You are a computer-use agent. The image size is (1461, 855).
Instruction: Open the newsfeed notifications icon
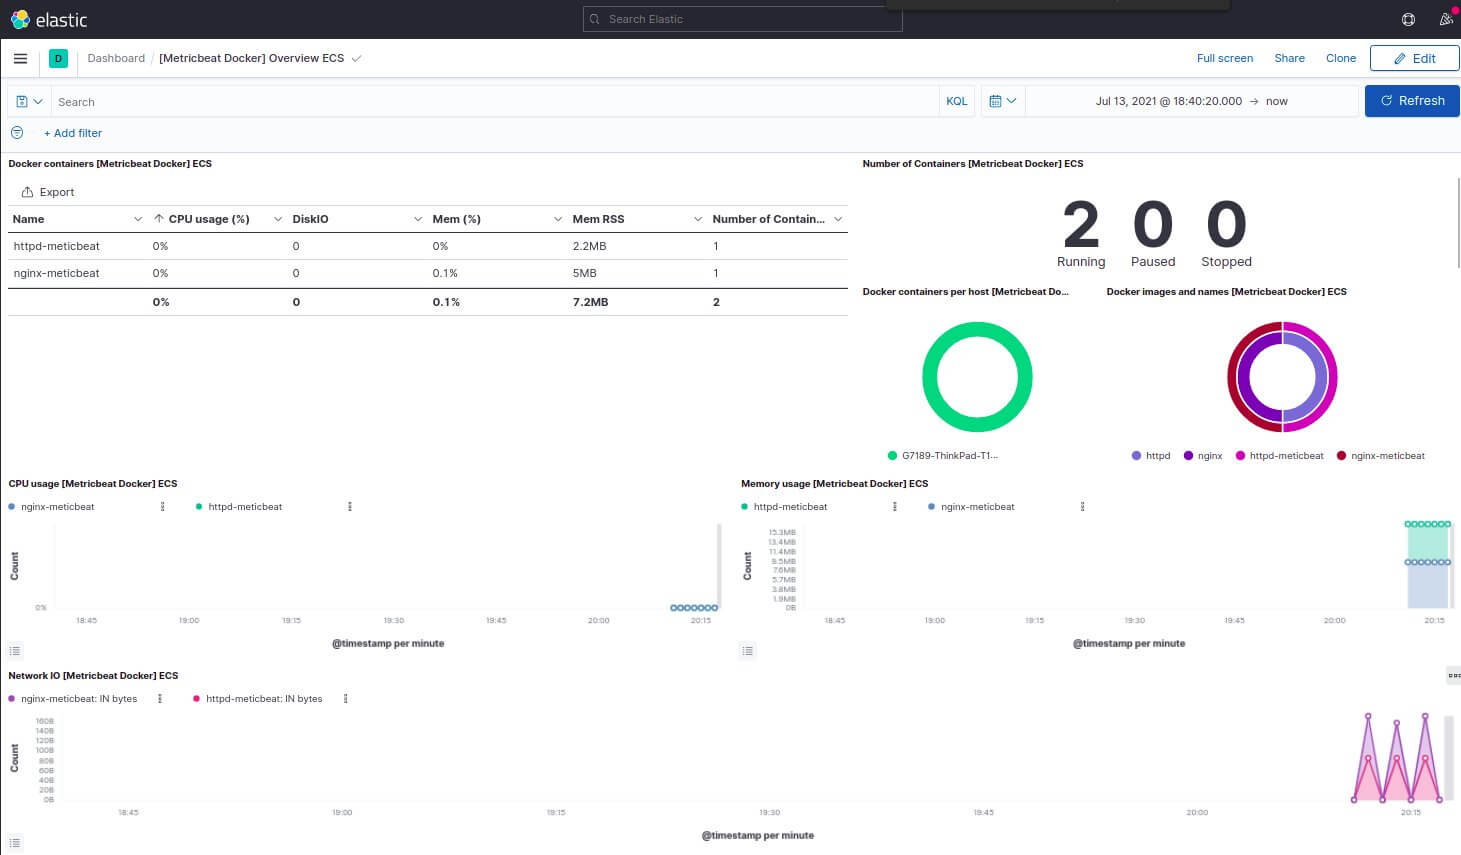click(1445, 19)
